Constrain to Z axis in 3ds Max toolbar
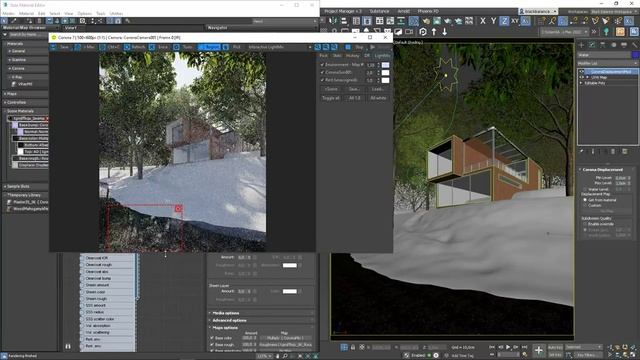 504,21
